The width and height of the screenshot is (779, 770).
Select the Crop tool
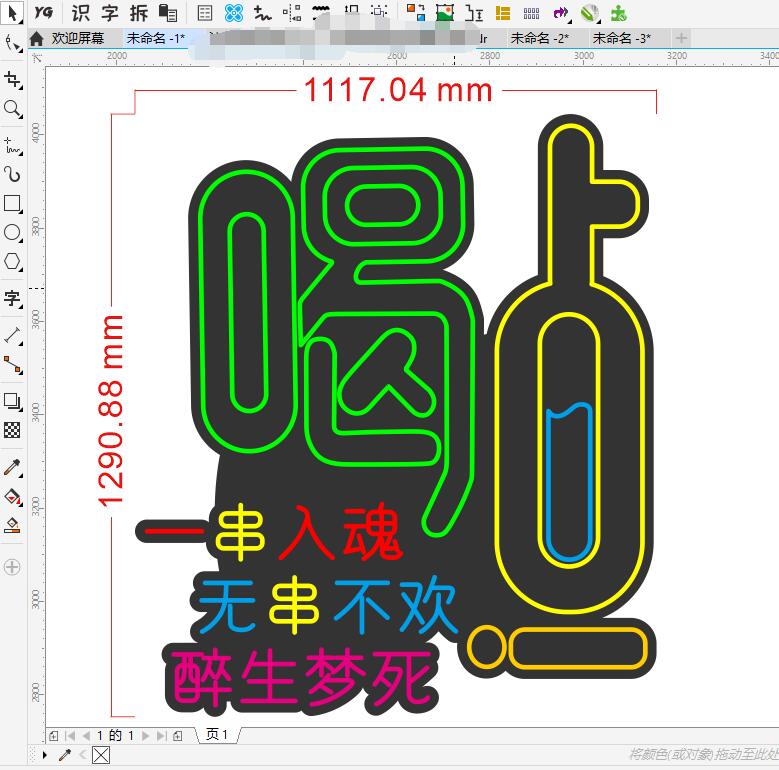[x=12, y=80]
